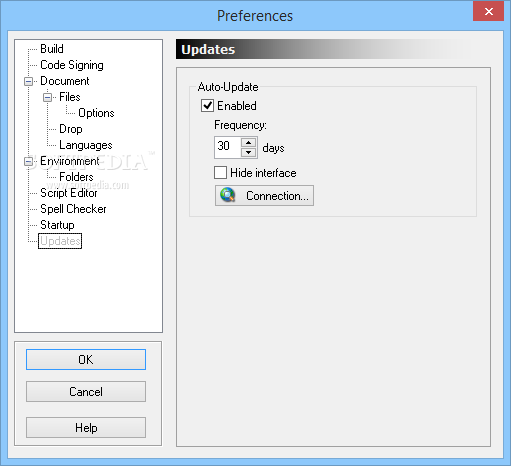Confirm preferences with OK button
511x466 pixels.
point(86,359)
